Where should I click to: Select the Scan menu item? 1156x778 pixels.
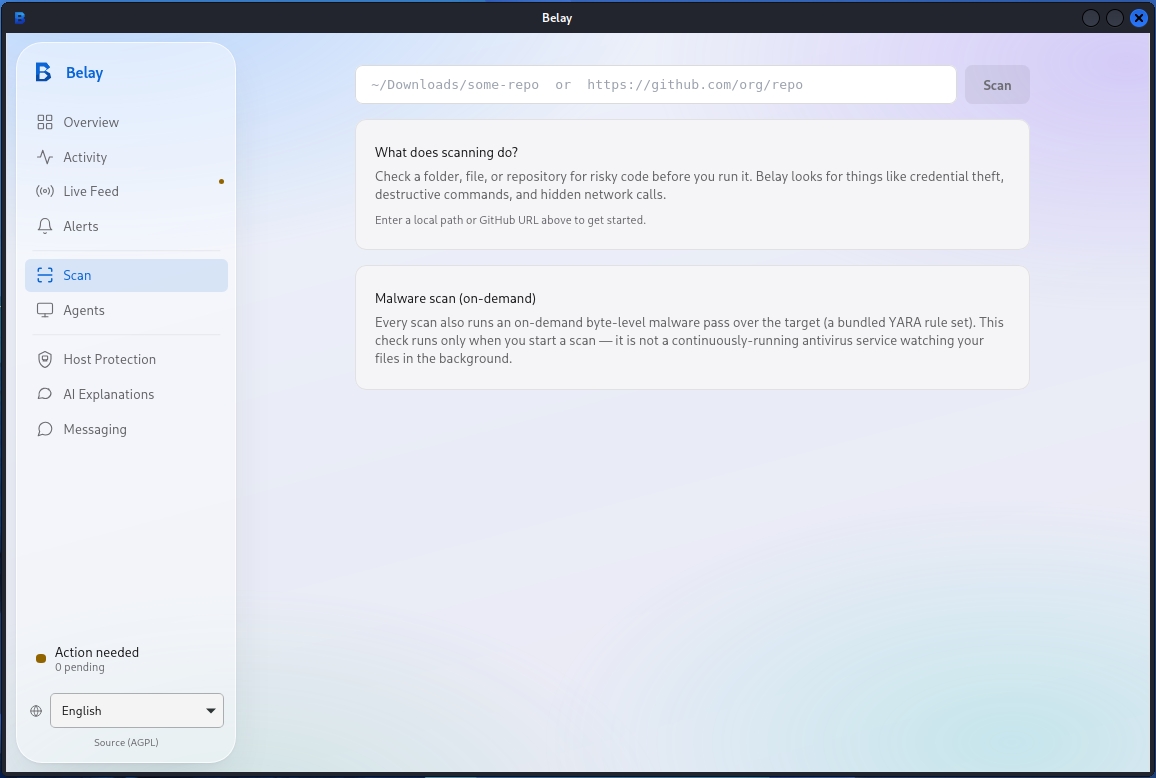pyautogui.click(x=126, y=275)
